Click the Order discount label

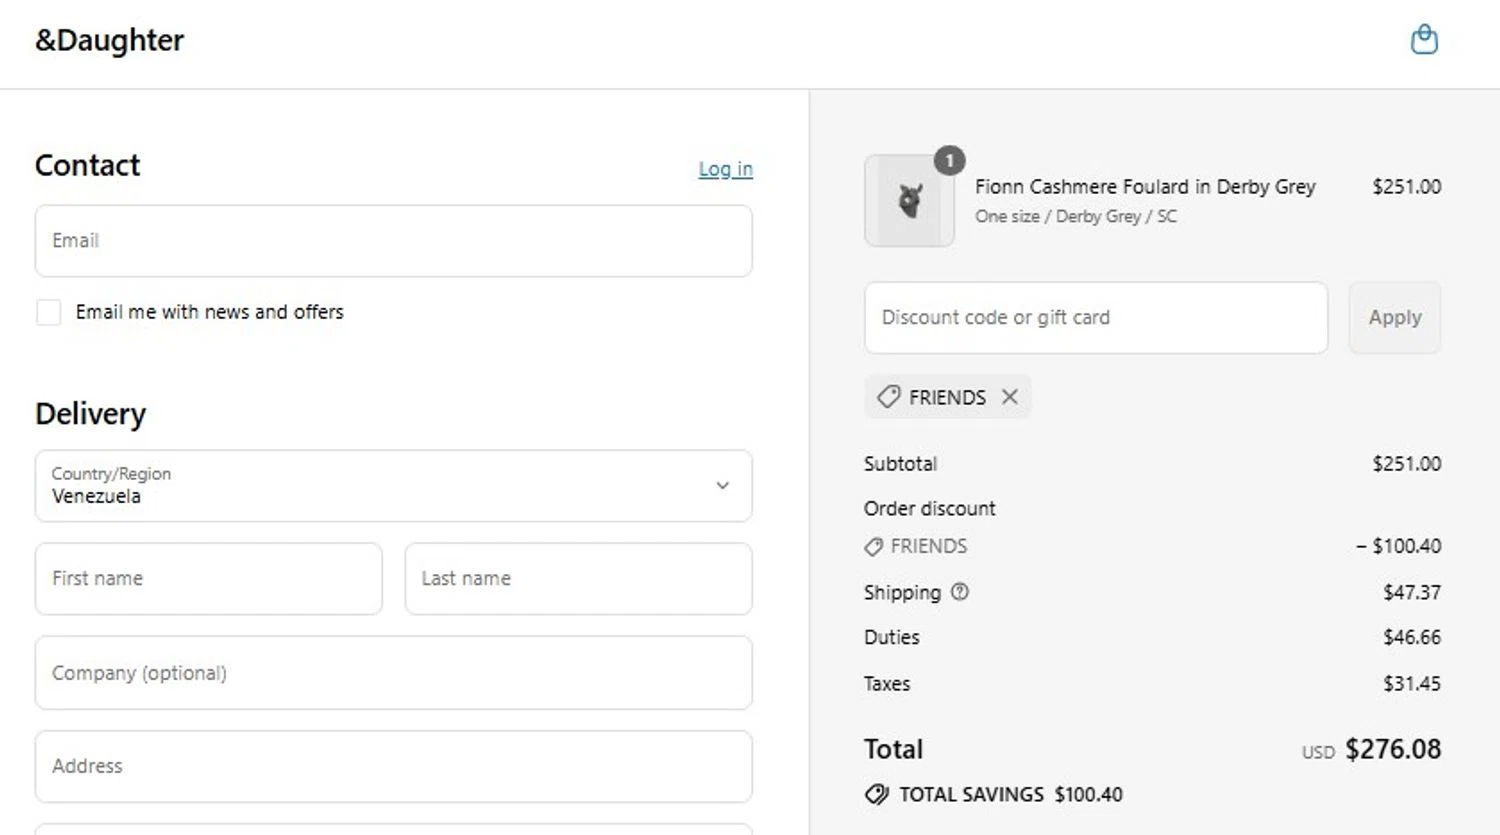click(930, 509)
